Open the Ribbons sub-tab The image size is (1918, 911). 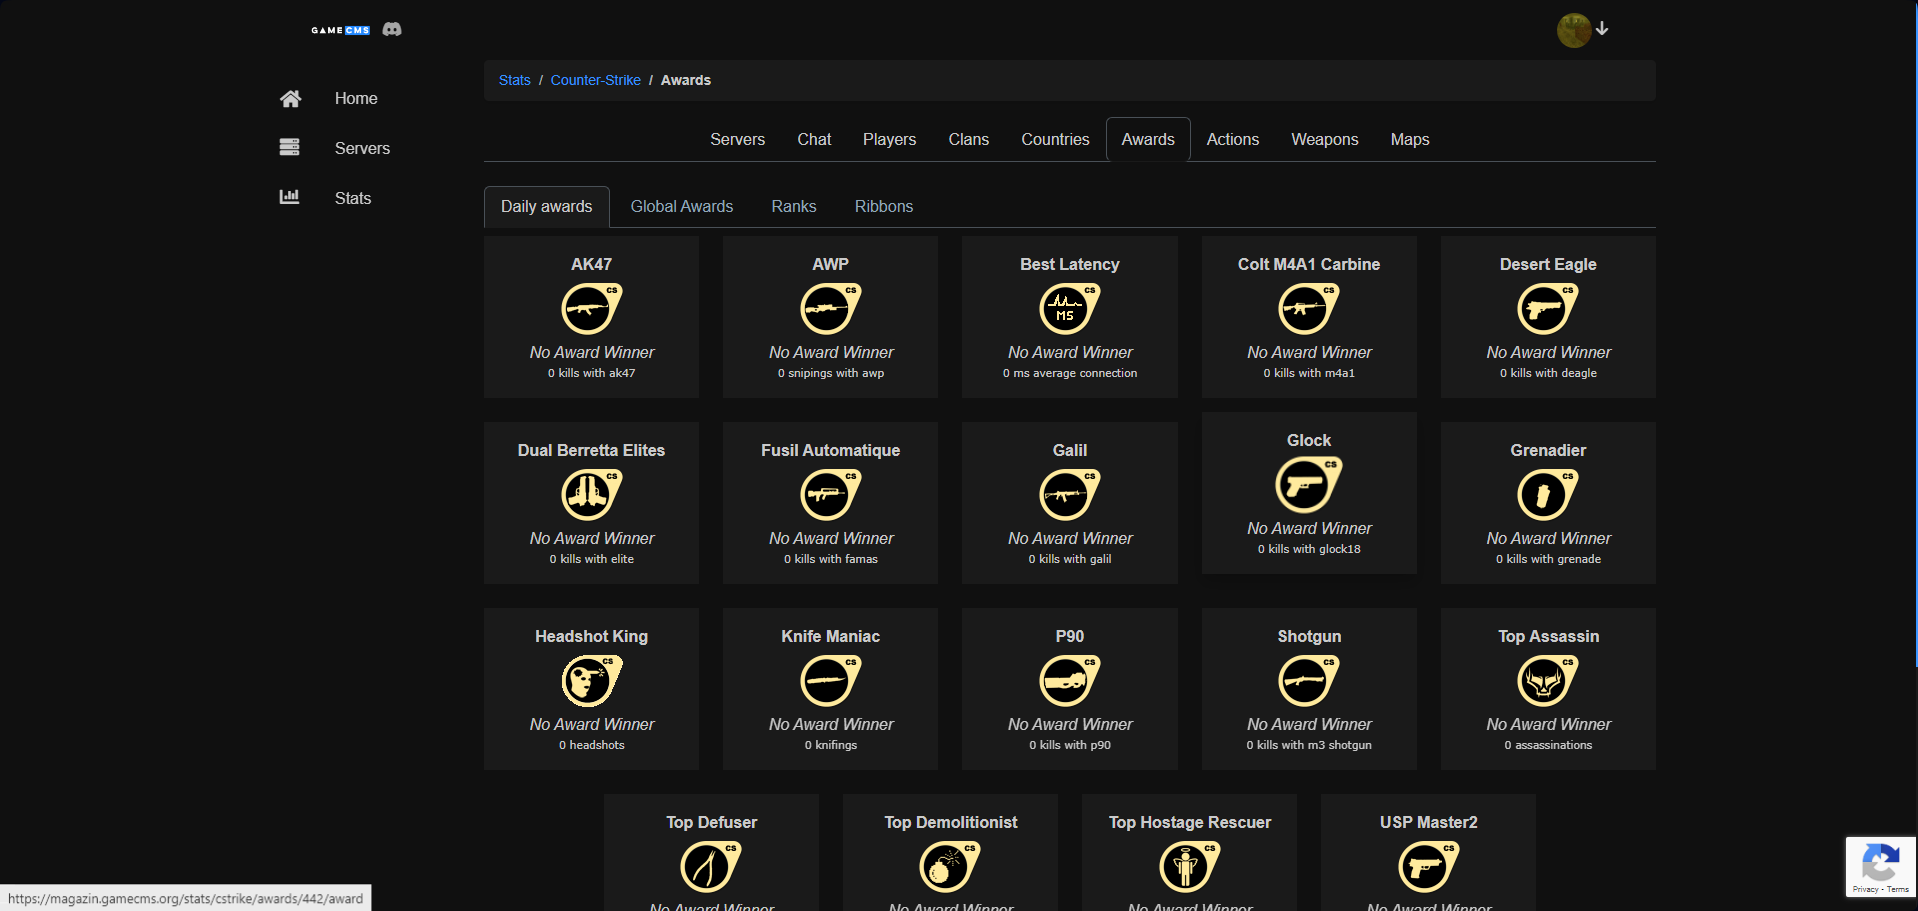click(883, 206)
